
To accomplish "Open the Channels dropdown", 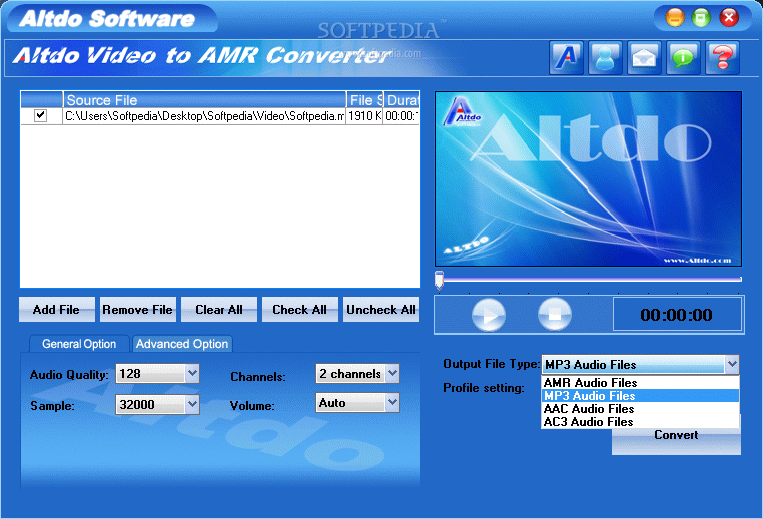I will pos(392,374).
